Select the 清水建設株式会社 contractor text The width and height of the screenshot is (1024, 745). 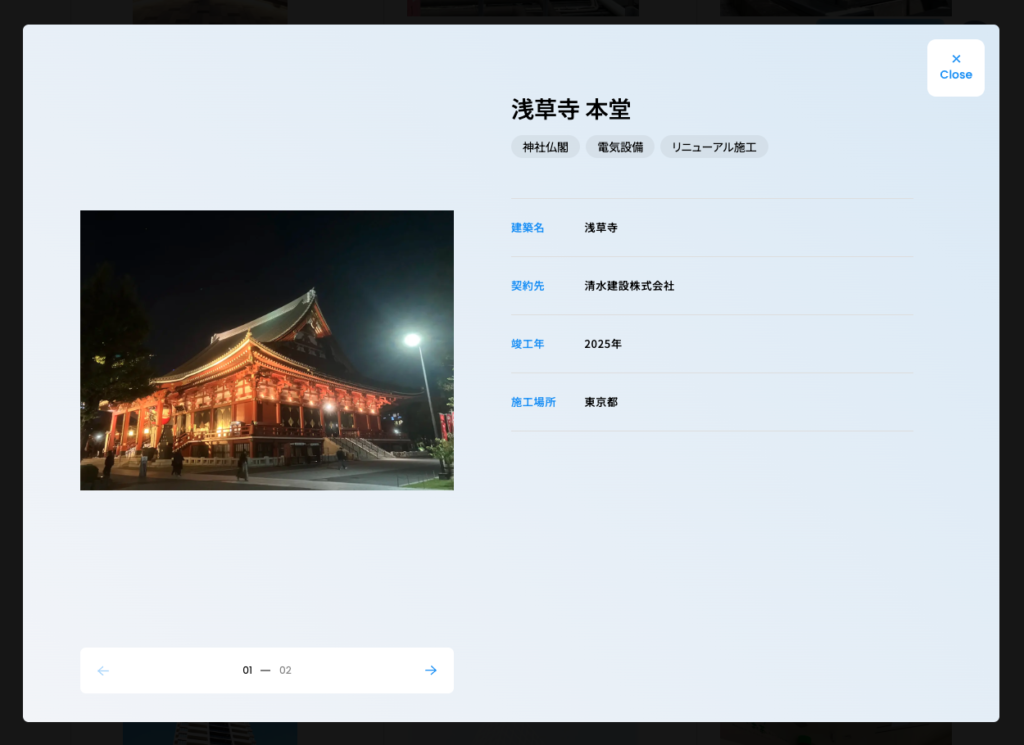tap(629, 286)
